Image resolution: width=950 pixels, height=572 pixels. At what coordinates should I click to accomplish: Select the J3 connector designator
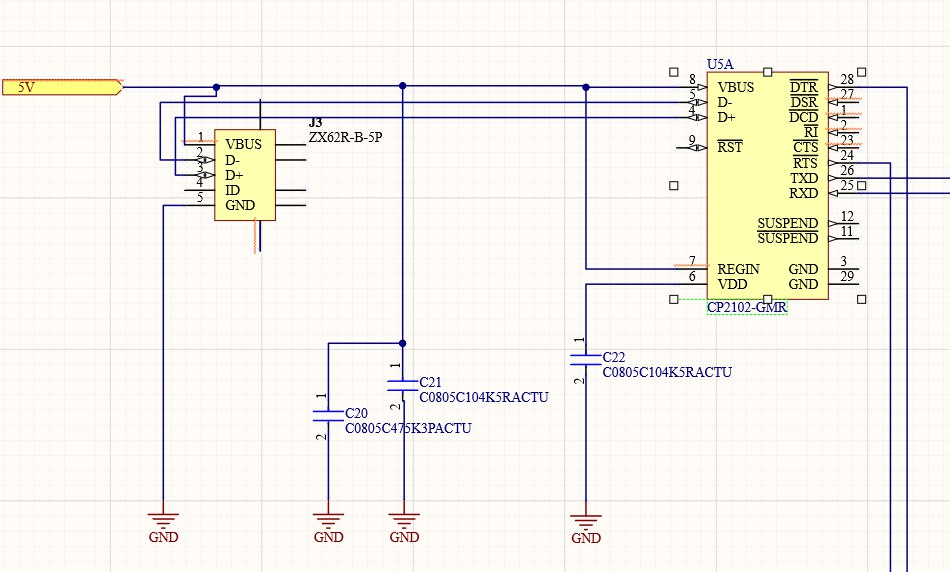point(315,123)
